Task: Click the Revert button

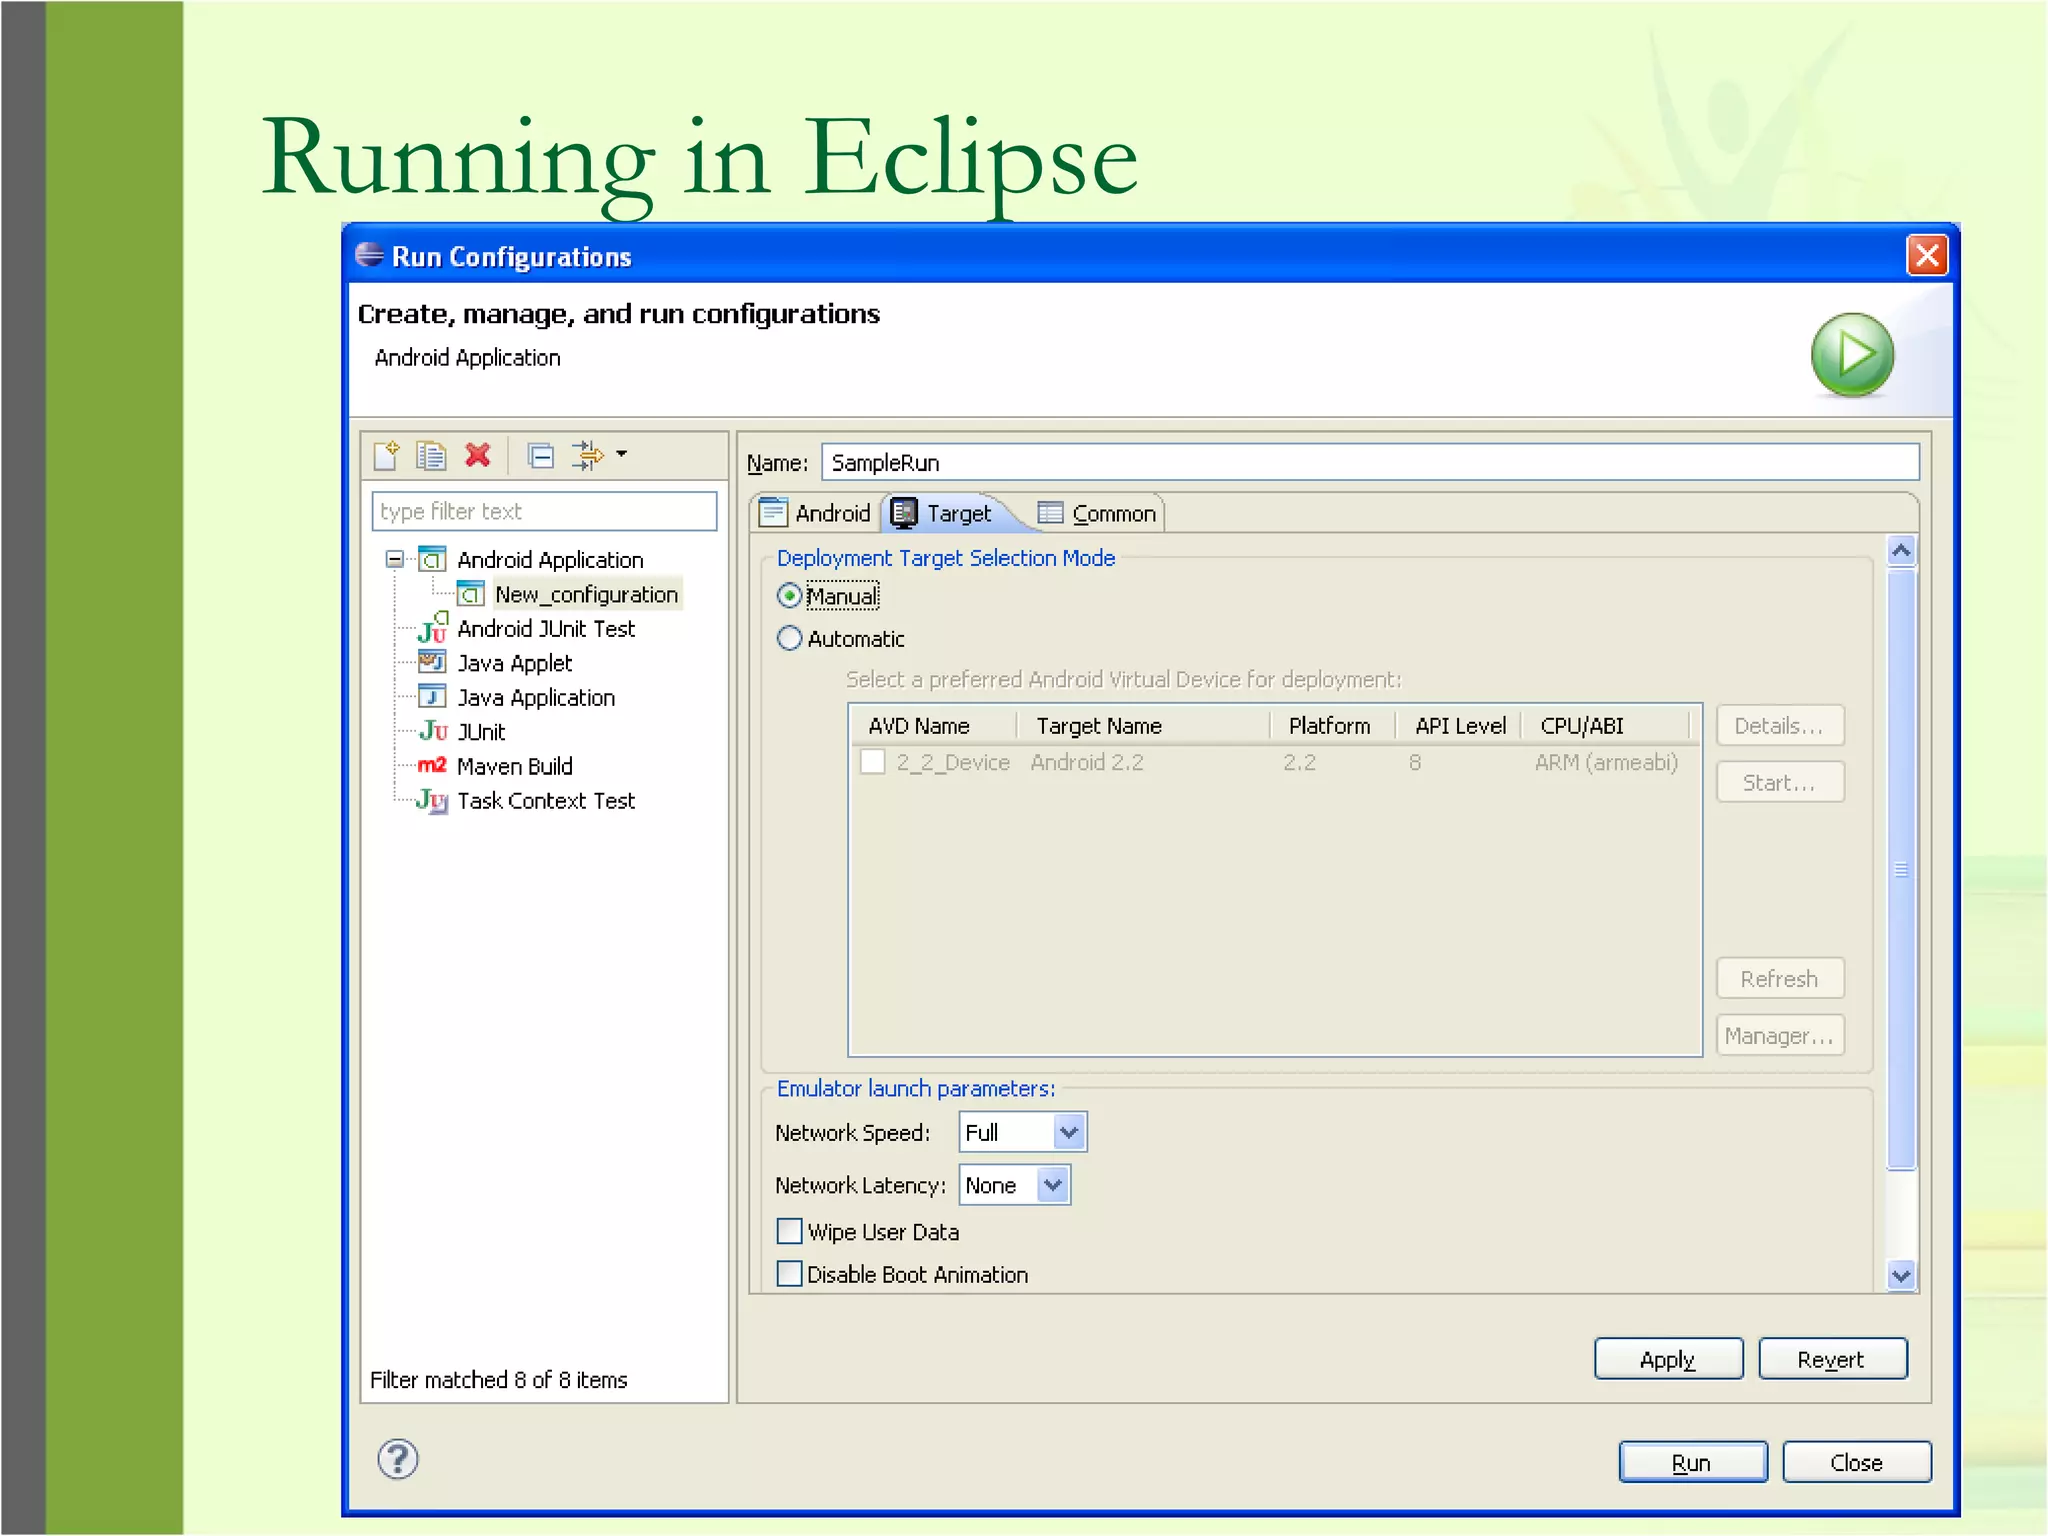Action: [x=1832, y=1359]
